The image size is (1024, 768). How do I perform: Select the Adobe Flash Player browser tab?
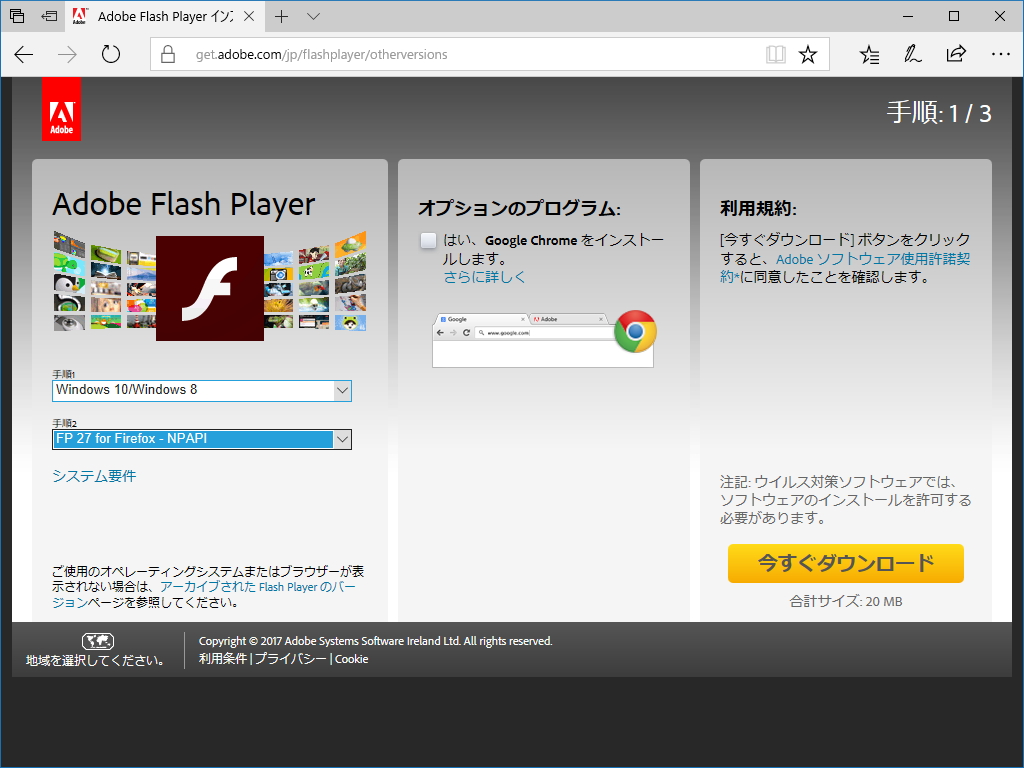tap(160, 16)
